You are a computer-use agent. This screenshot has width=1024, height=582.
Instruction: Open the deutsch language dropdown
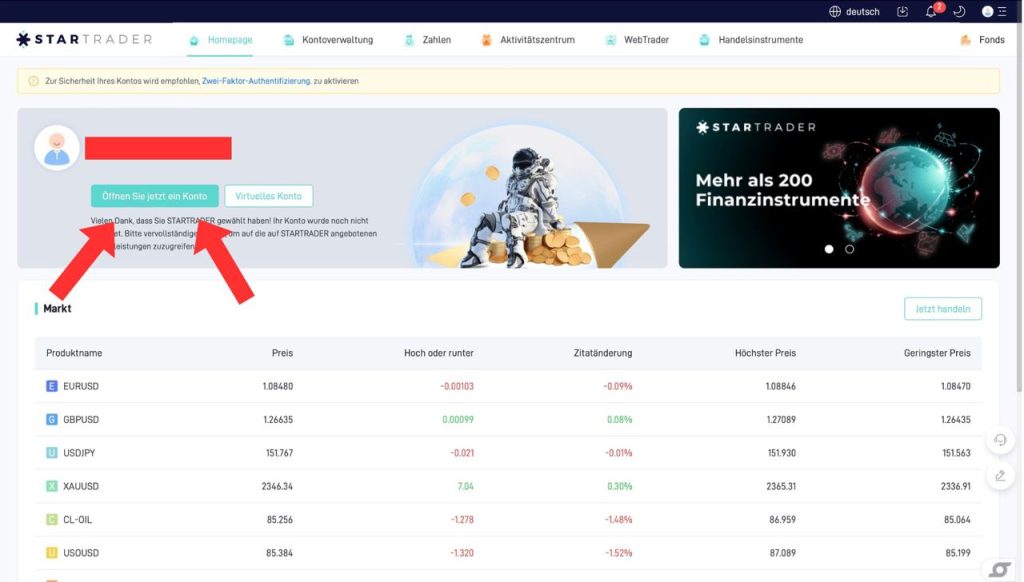[854, 12]
